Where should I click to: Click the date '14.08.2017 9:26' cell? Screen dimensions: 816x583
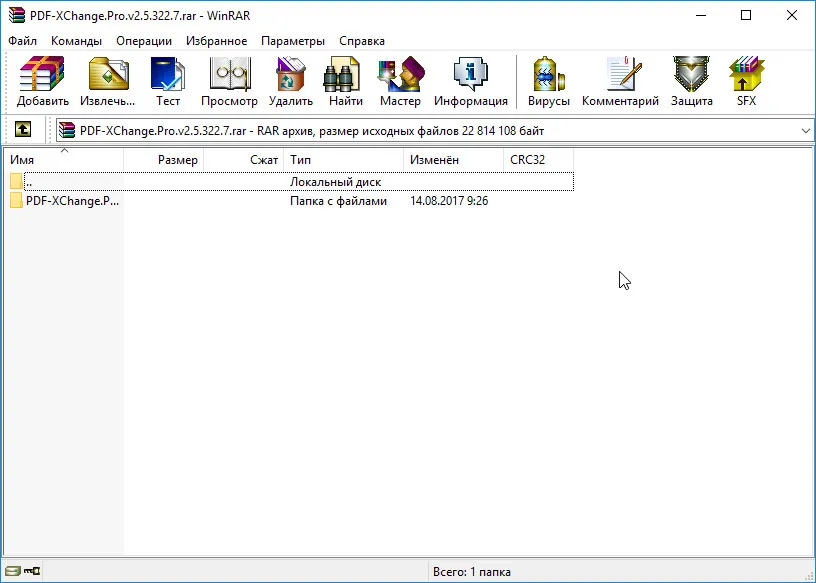[449, 201]
